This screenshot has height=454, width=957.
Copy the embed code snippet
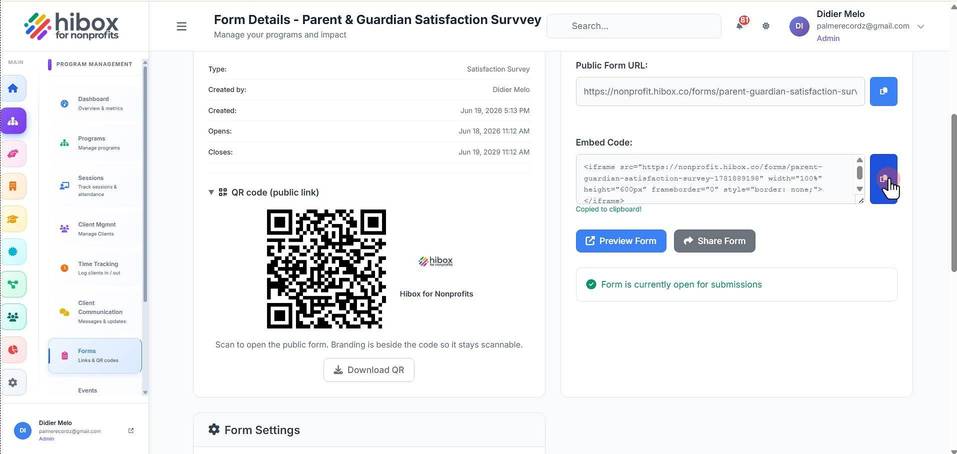pos(883,179)
